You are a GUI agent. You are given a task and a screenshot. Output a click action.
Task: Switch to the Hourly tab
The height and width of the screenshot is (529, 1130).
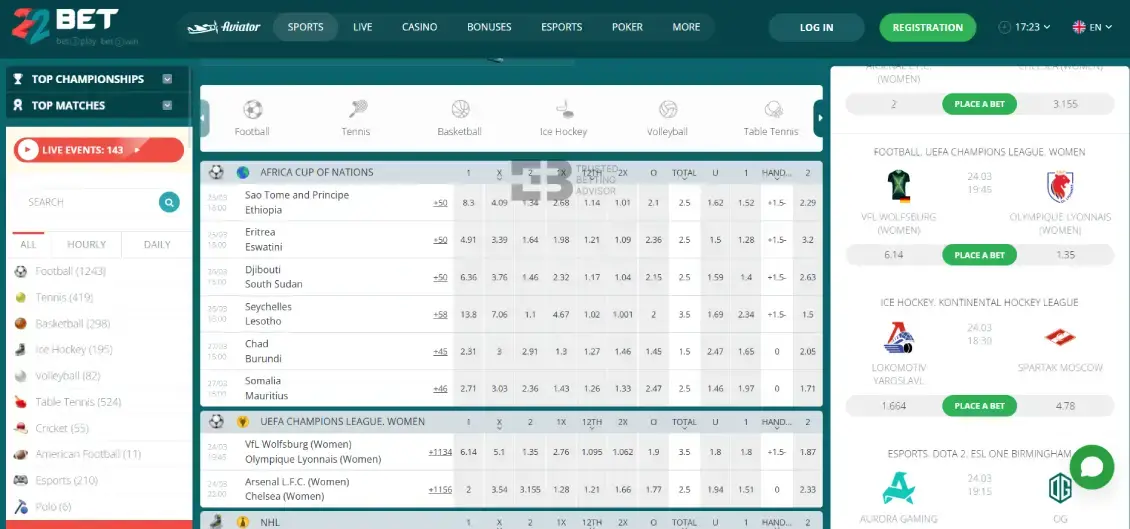point(86,244)
